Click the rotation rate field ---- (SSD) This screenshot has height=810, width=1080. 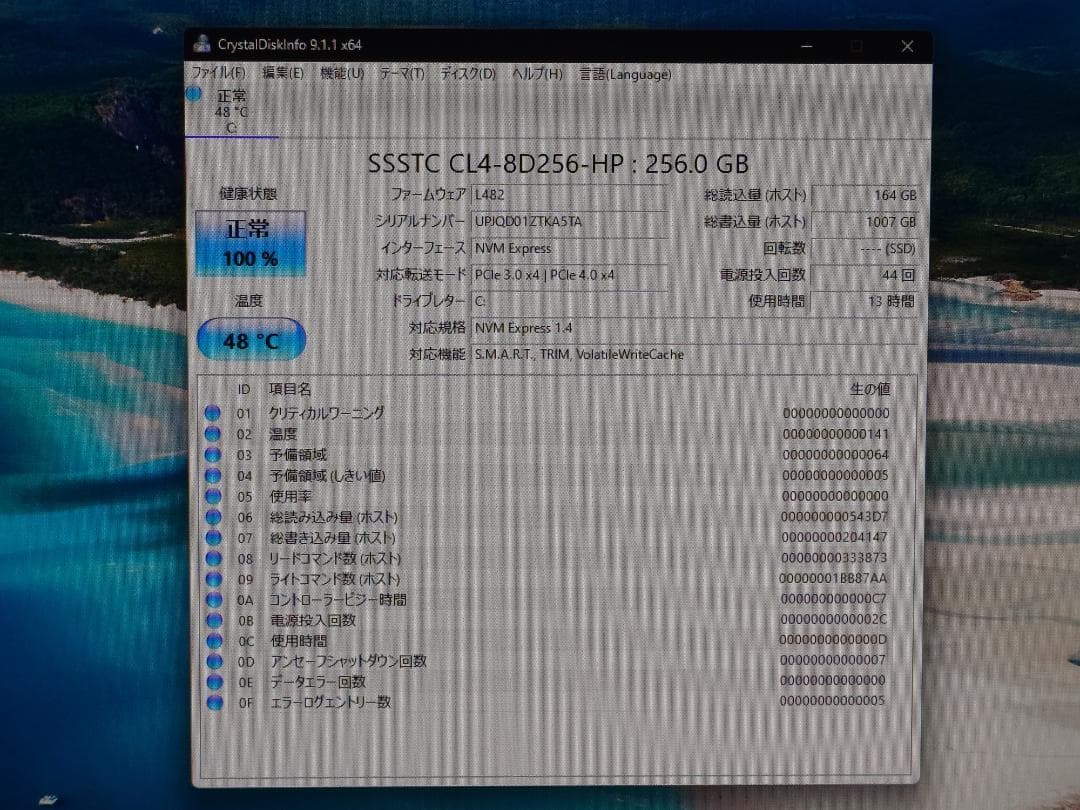(865, 249)
